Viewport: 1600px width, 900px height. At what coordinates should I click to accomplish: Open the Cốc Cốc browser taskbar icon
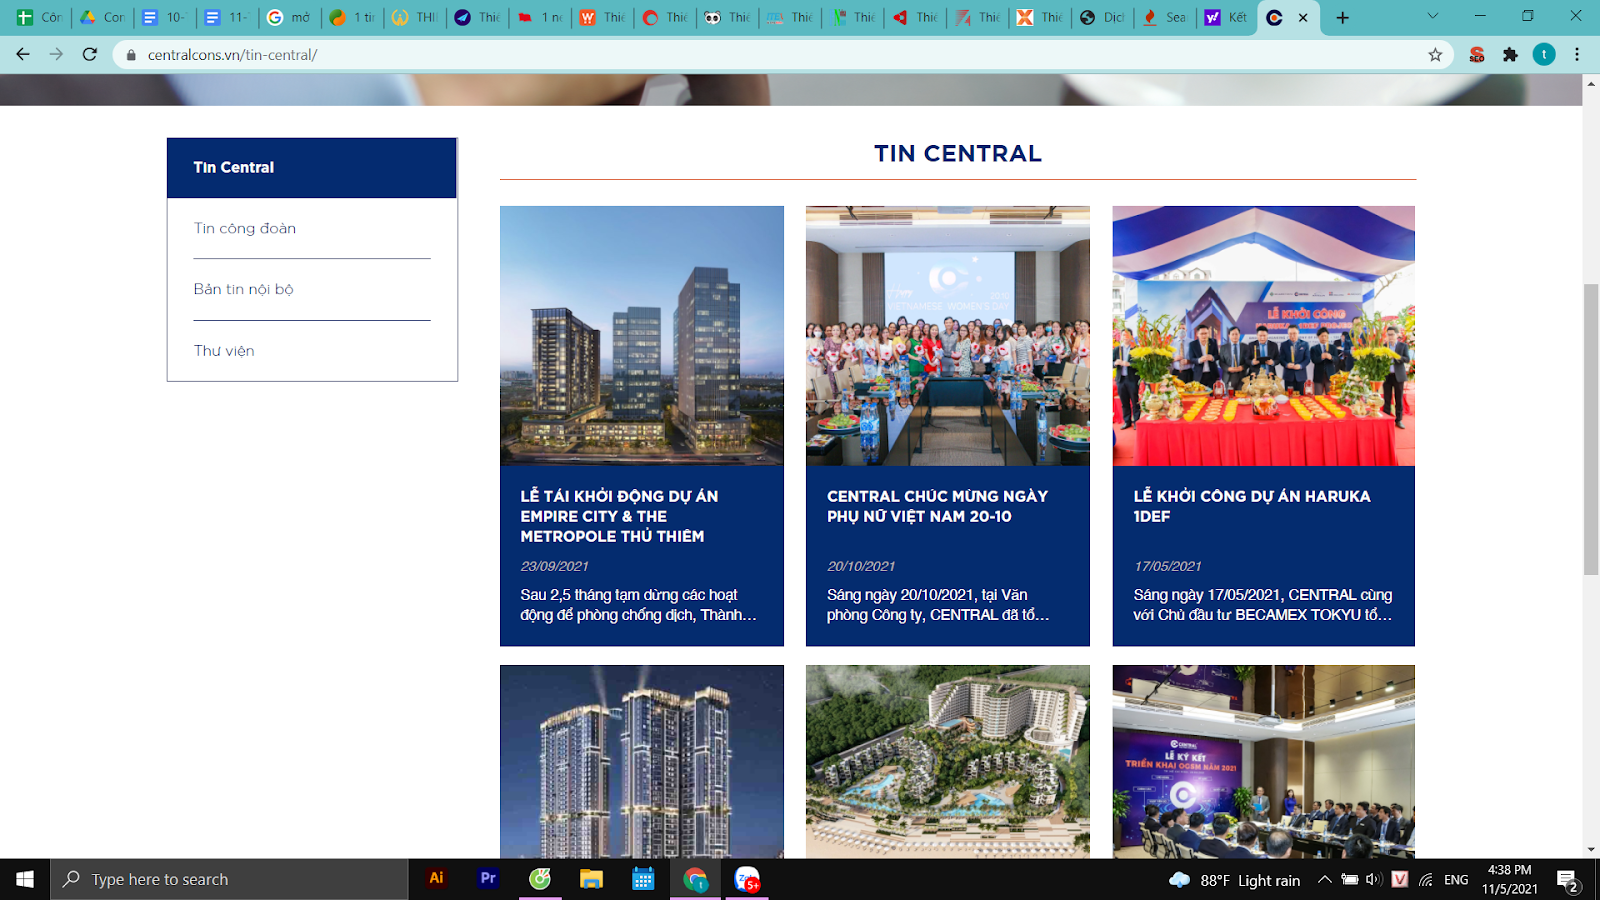tap(540, 879)
